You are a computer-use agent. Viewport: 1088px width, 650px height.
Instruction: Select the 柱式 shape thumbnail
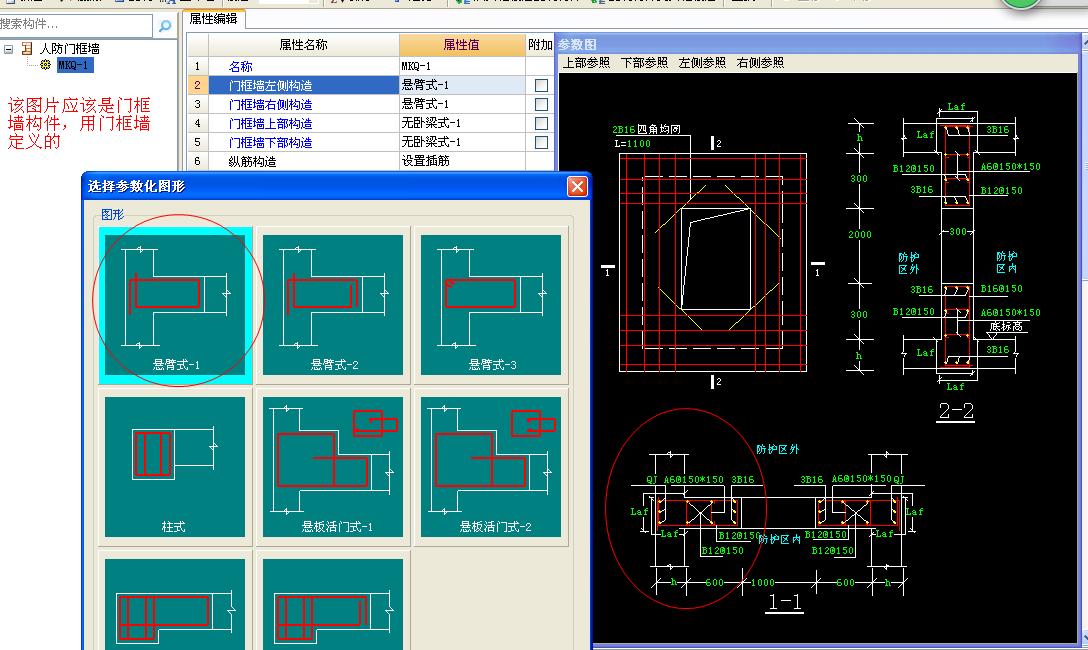(x=175, y=467)
